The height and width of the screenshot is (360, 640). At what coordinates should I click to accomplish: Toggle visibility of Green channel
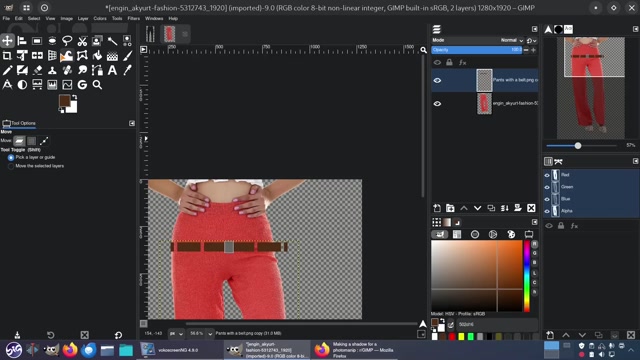coord(547,187)
